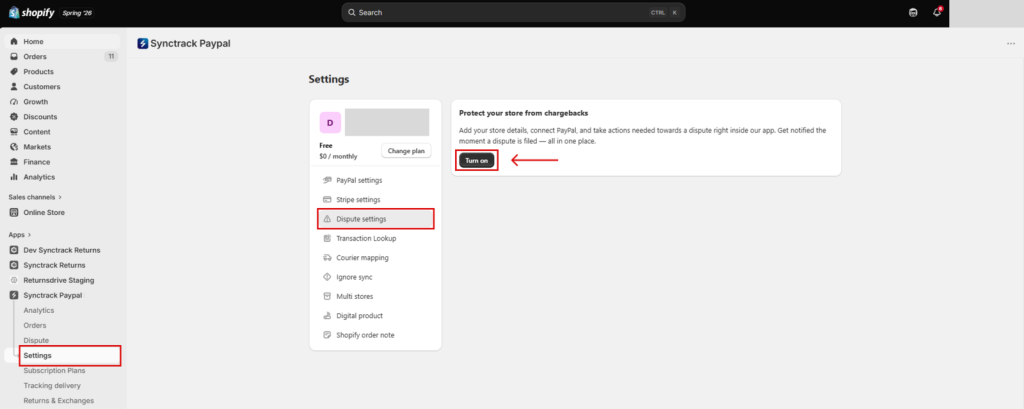Open Subscription Plans in sidebar
Viewport: 1024px width, 409px height.
pyautogui.click(x=54, y=370)
